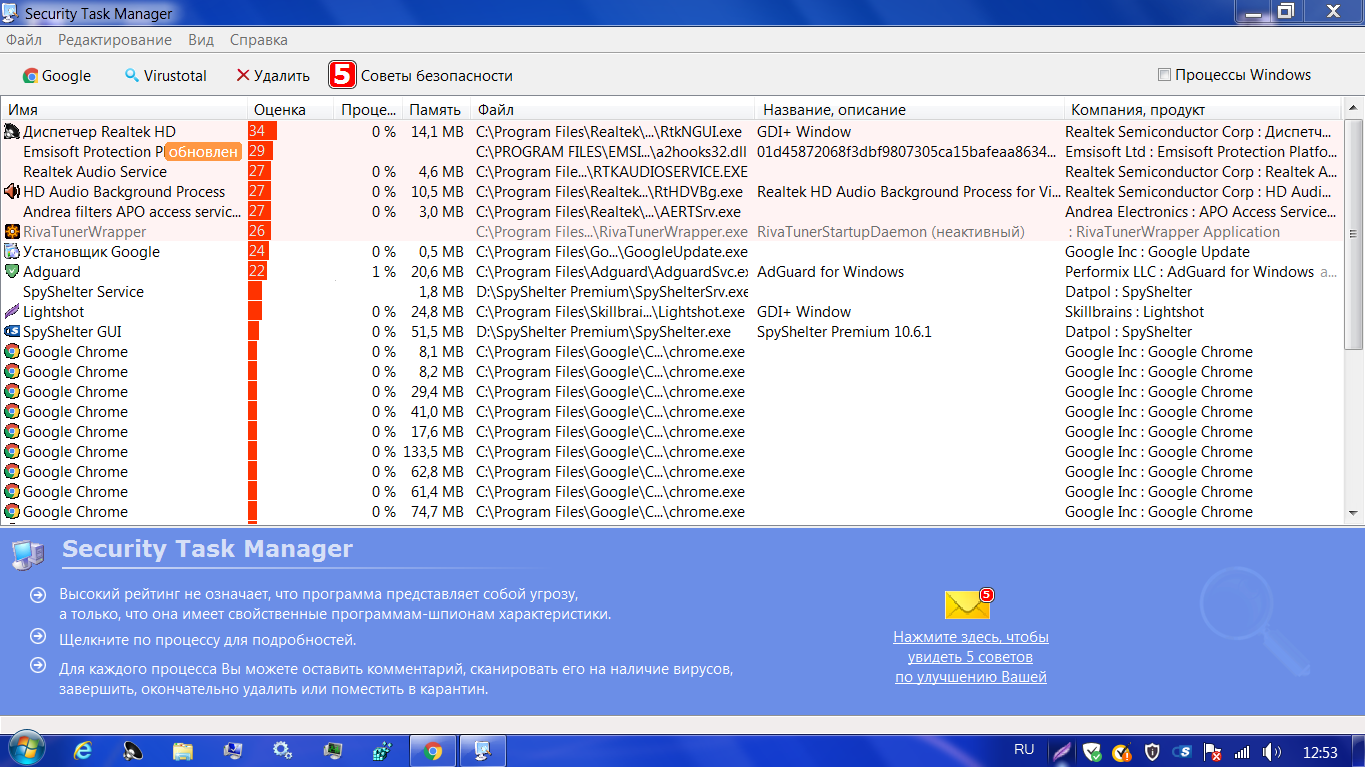
Task: Open the purple feather Lightshot tray icon
Action: pos(1062,752)
